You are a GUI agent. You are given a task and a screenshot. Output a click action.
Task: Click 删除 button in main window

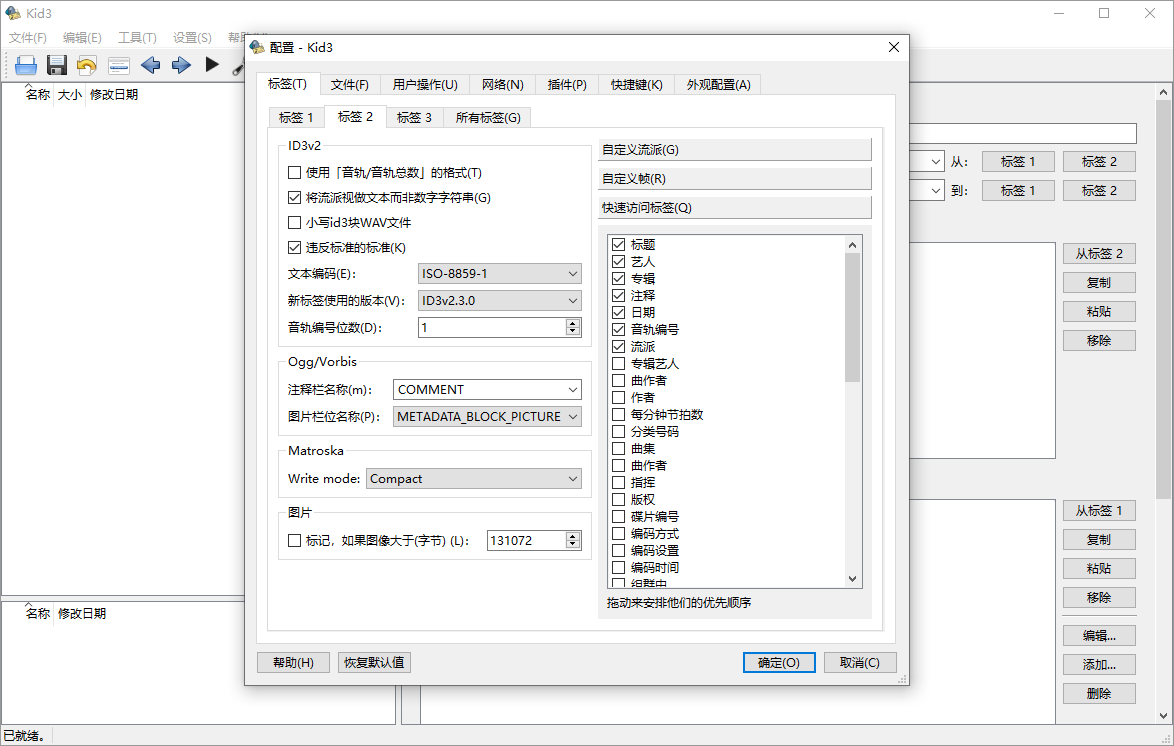tap(1099, 694)
